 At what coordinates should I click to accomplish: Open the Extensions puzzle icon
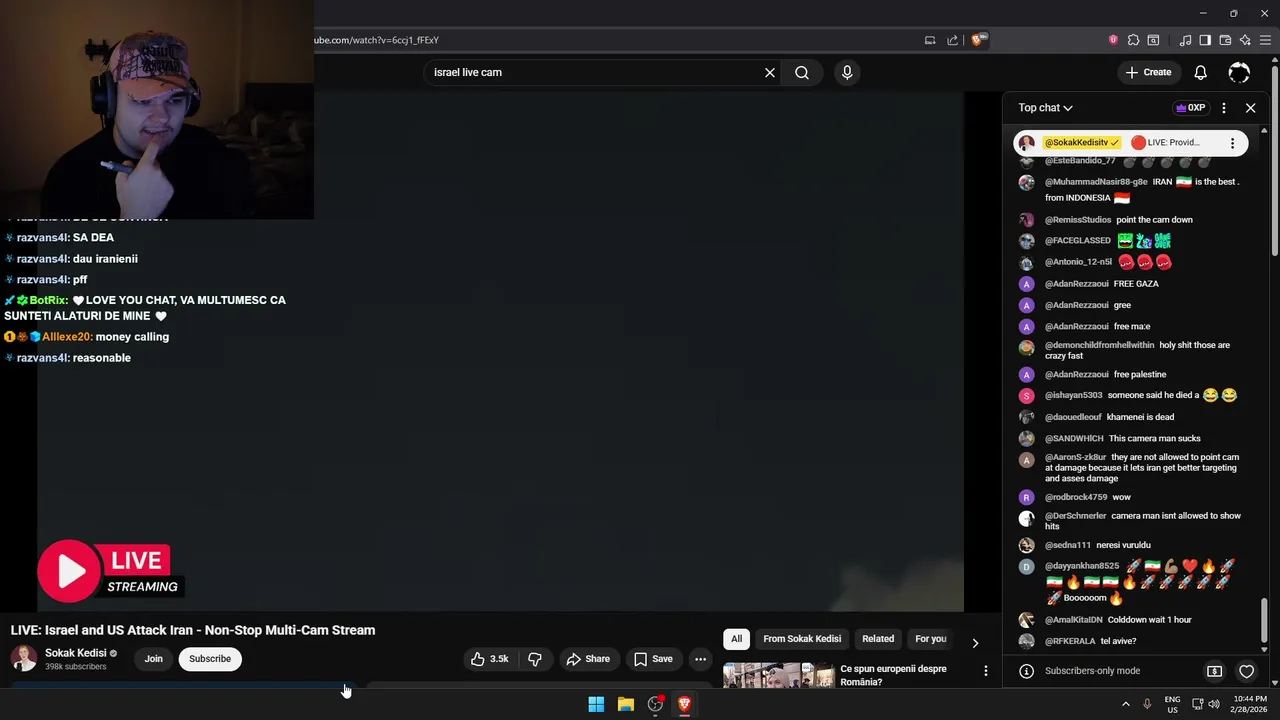tap(1133, 40)
